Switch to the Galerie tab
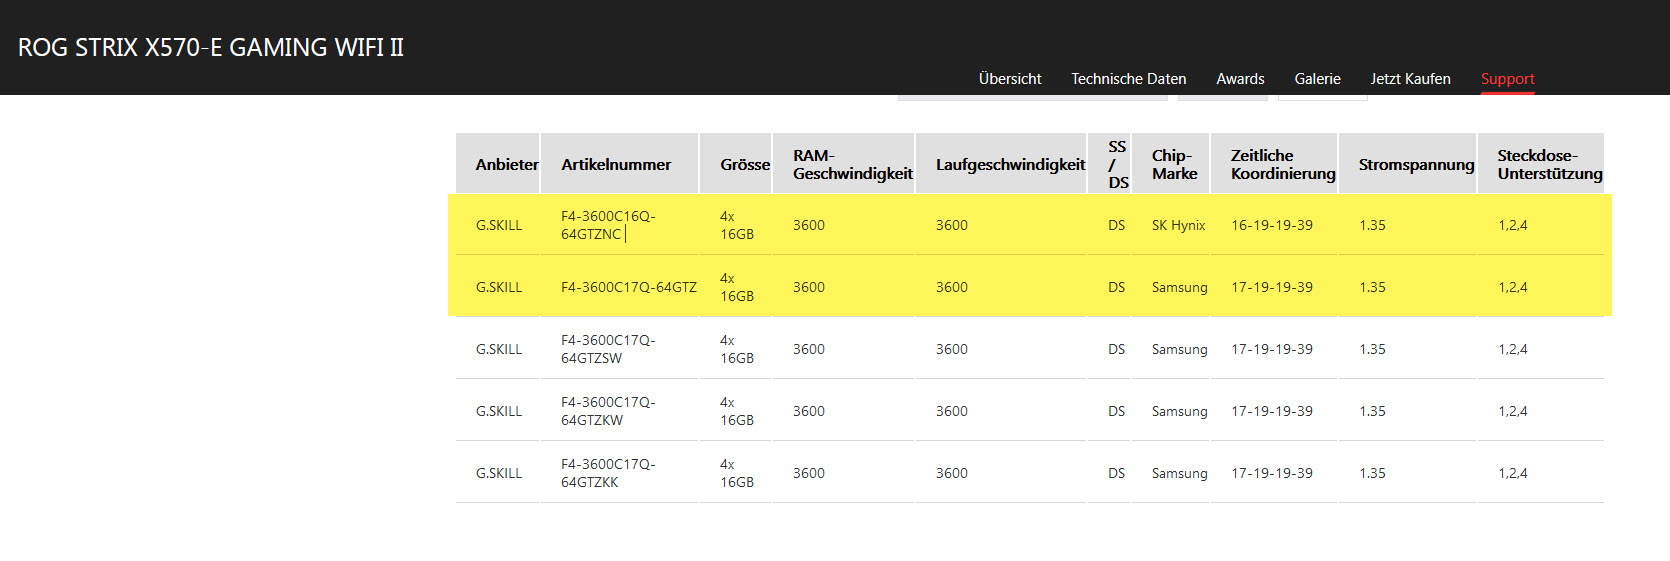The image size is (1670, 561). [1317, 79]
